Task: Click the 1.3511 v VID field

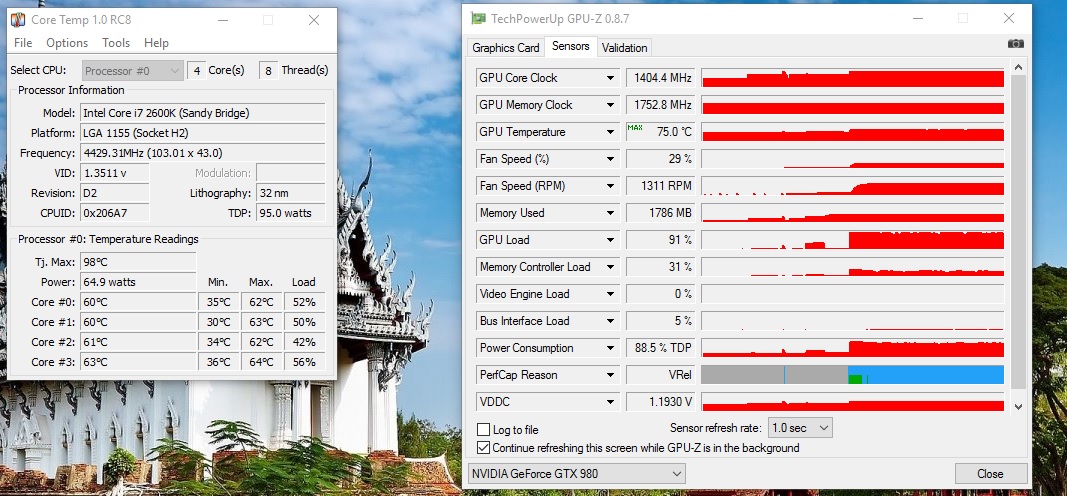Action: pos(114,173)
